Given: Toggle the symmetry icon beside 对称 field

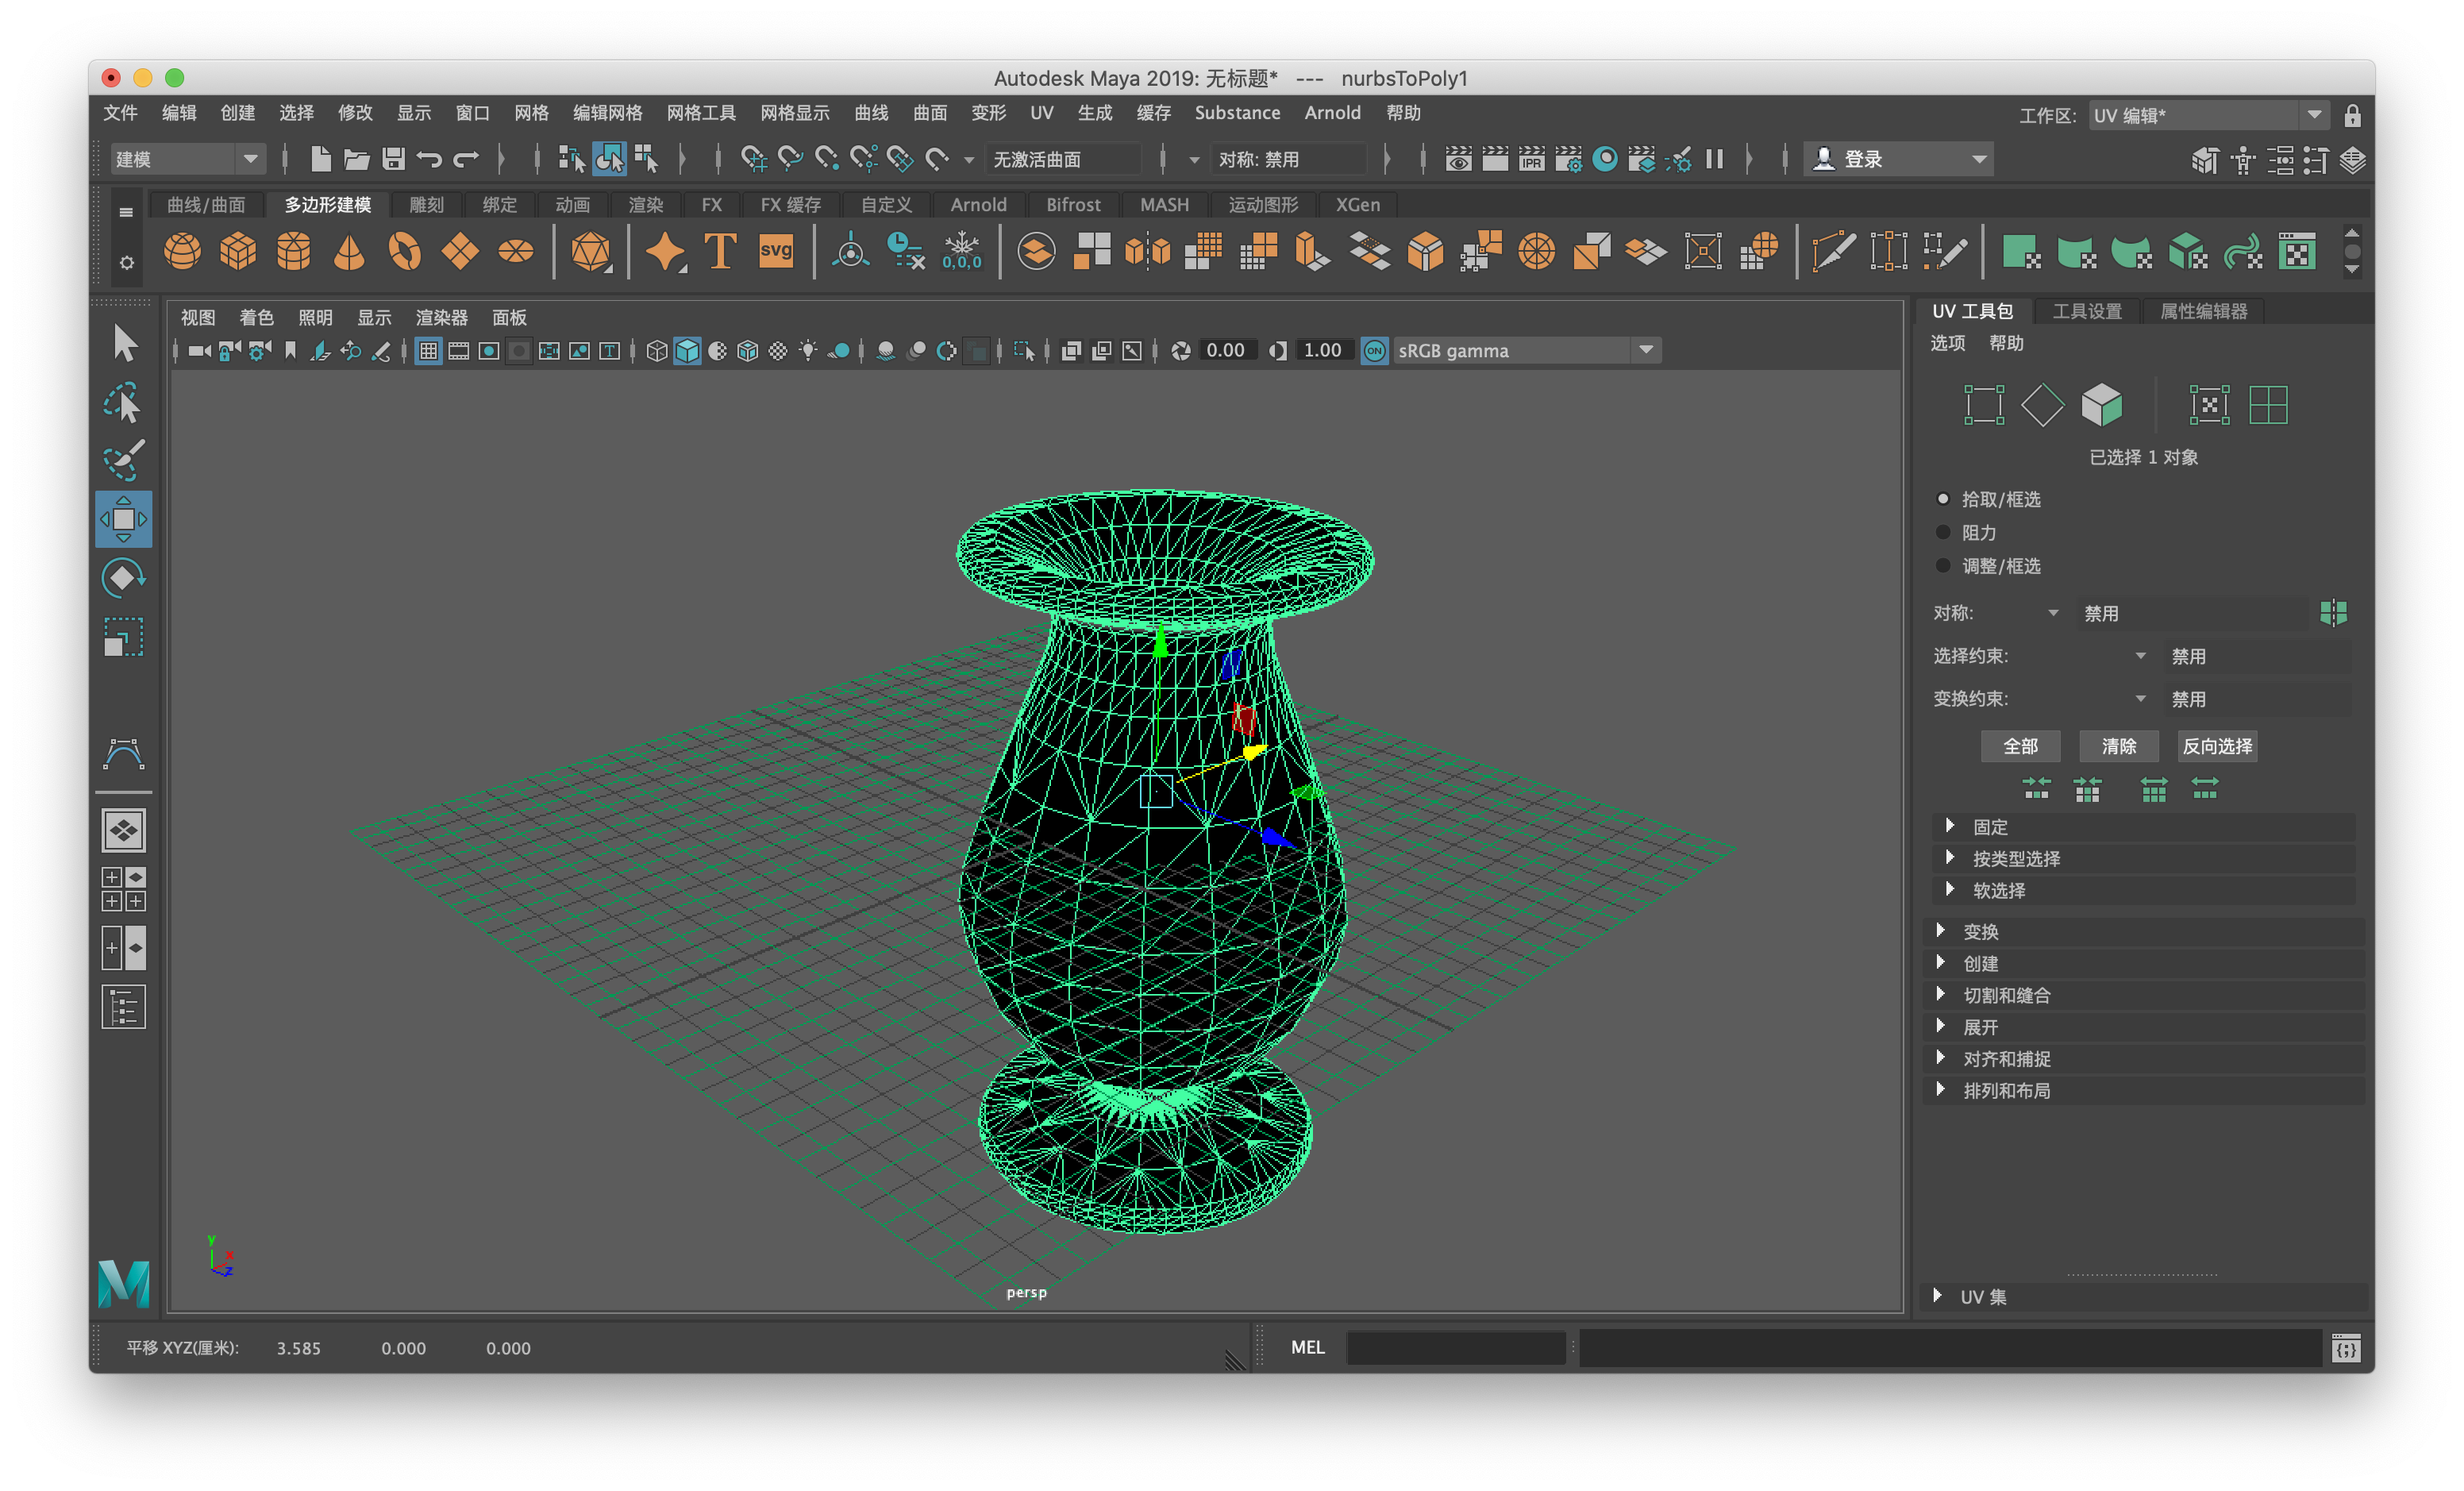Looking at the screenshot, I should coord(2333,612).
